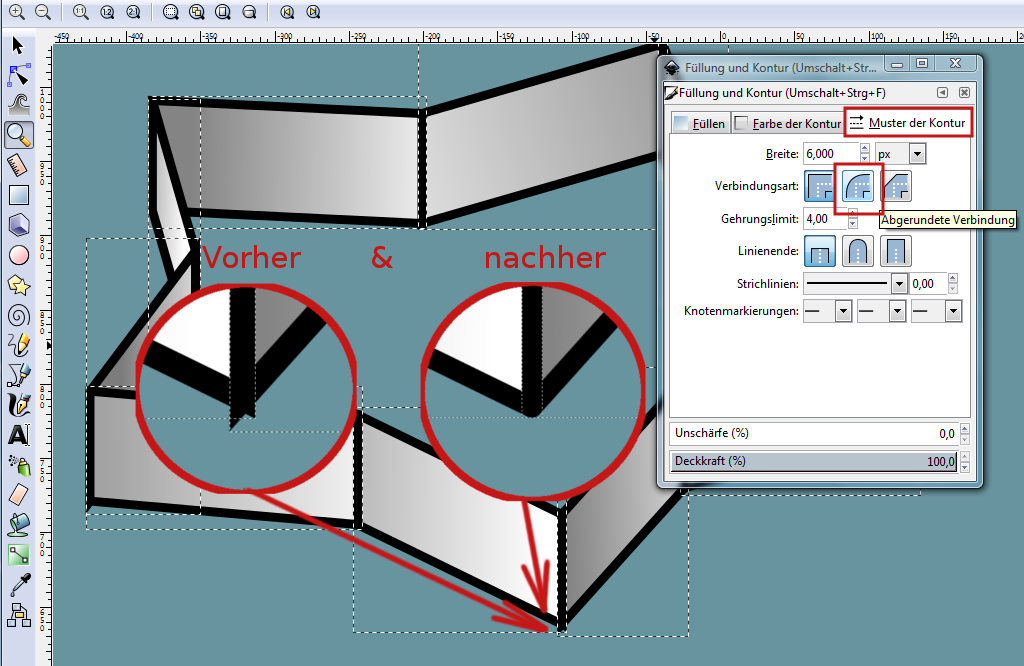
Task: Adjust the Deckkraft (%) slider
Action: pos(814,462)
